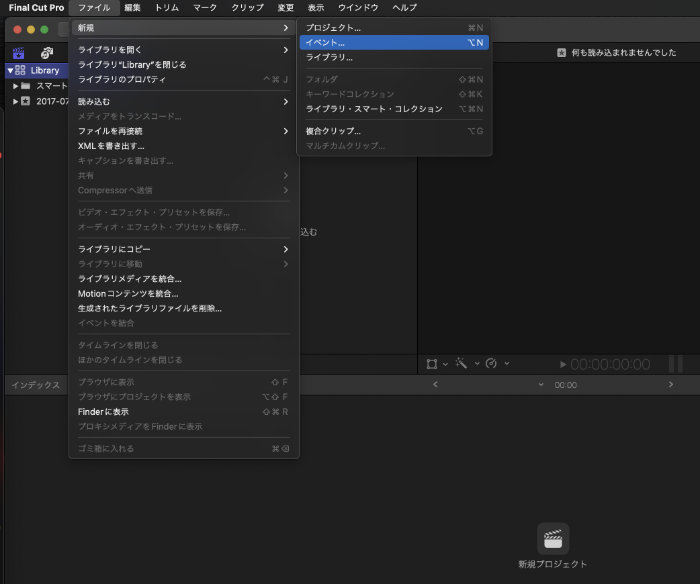The width and height of the screenshot is (700, 584).
Task: Open the enhancement magic wand icon
Action: 461,363
